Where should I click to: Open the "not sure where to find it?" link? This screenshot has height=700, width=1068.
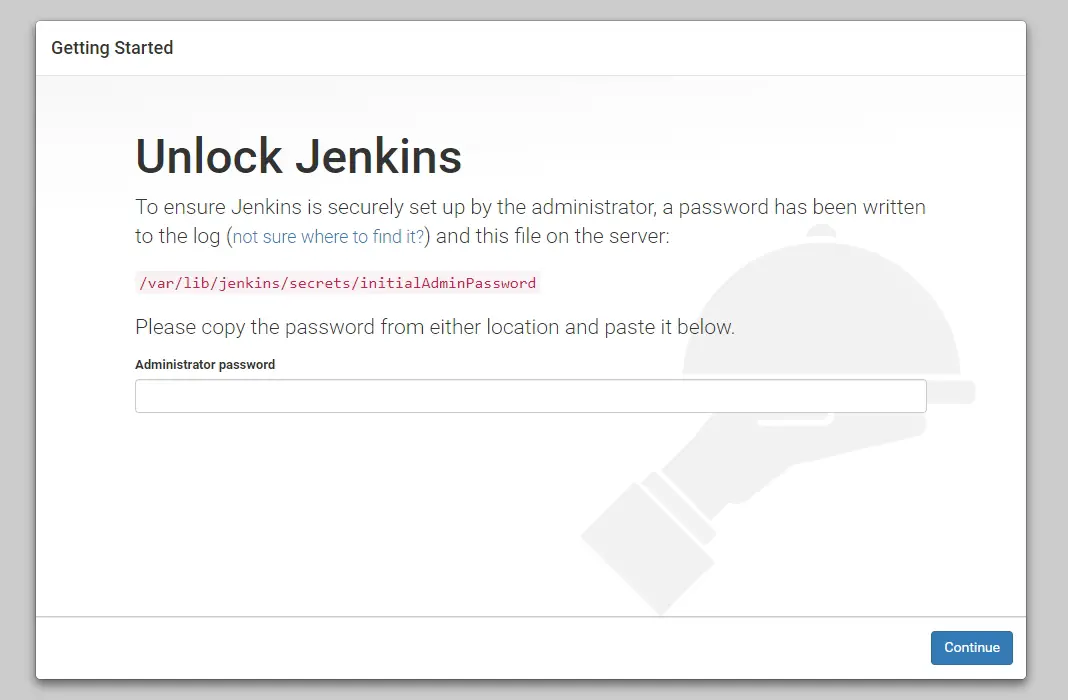point(329,238)
